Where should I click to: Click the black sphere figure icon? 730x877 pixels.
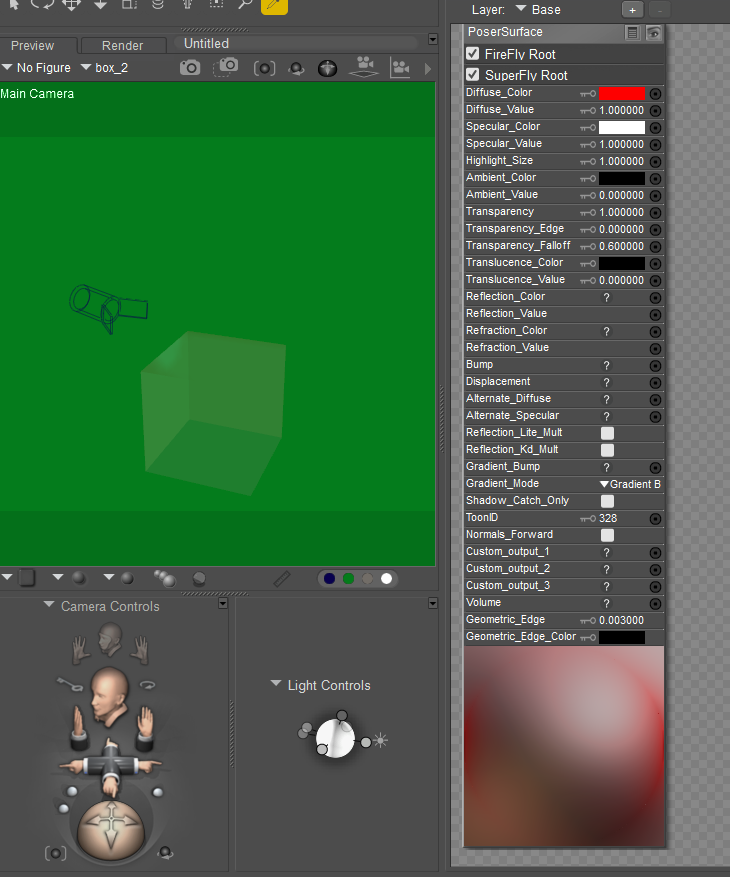(327, 68)
